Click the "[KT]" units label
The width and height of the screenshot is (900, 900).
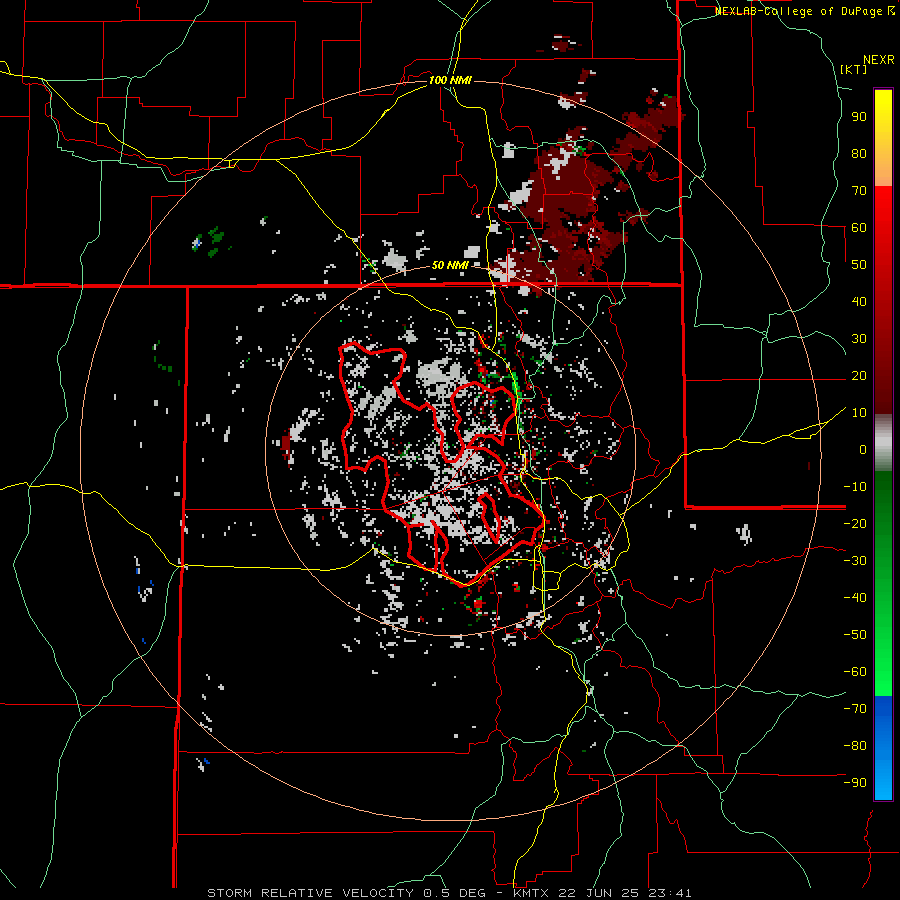[854, 69]
